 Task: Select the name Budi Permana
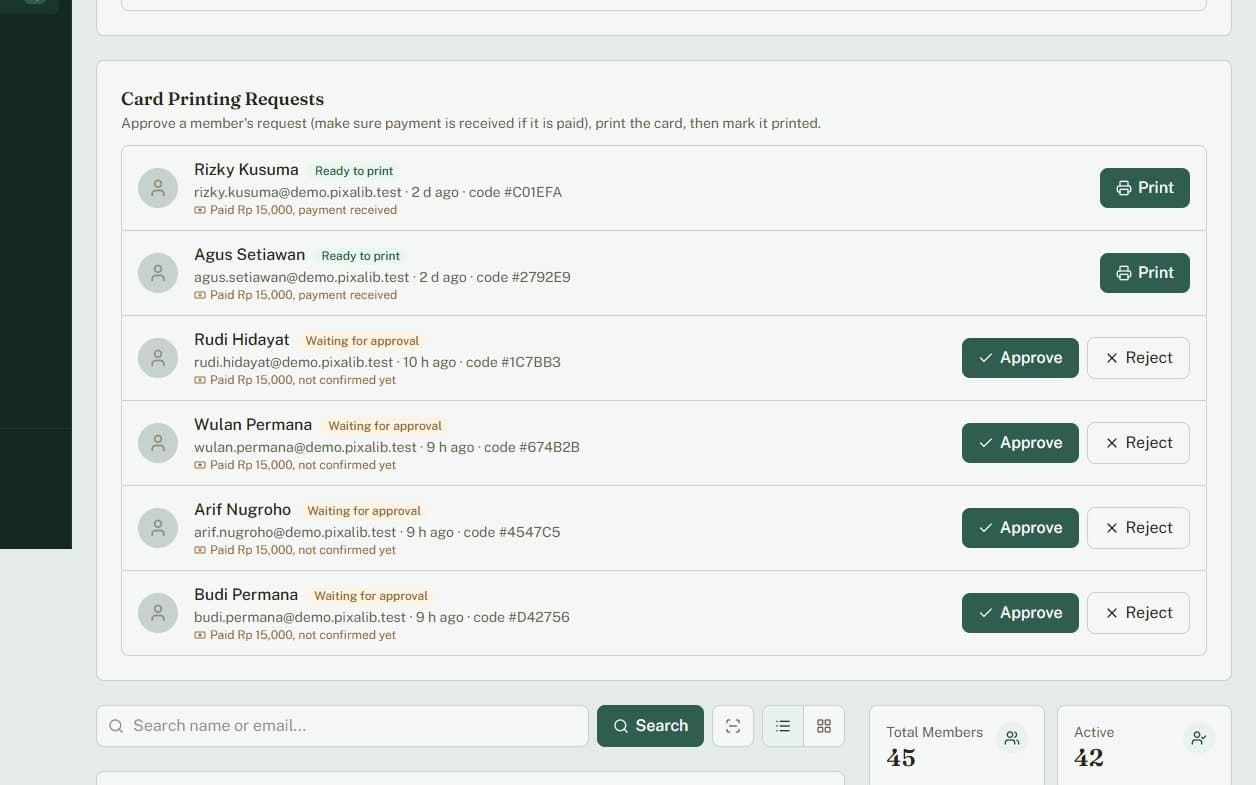(x=246, y=595)
